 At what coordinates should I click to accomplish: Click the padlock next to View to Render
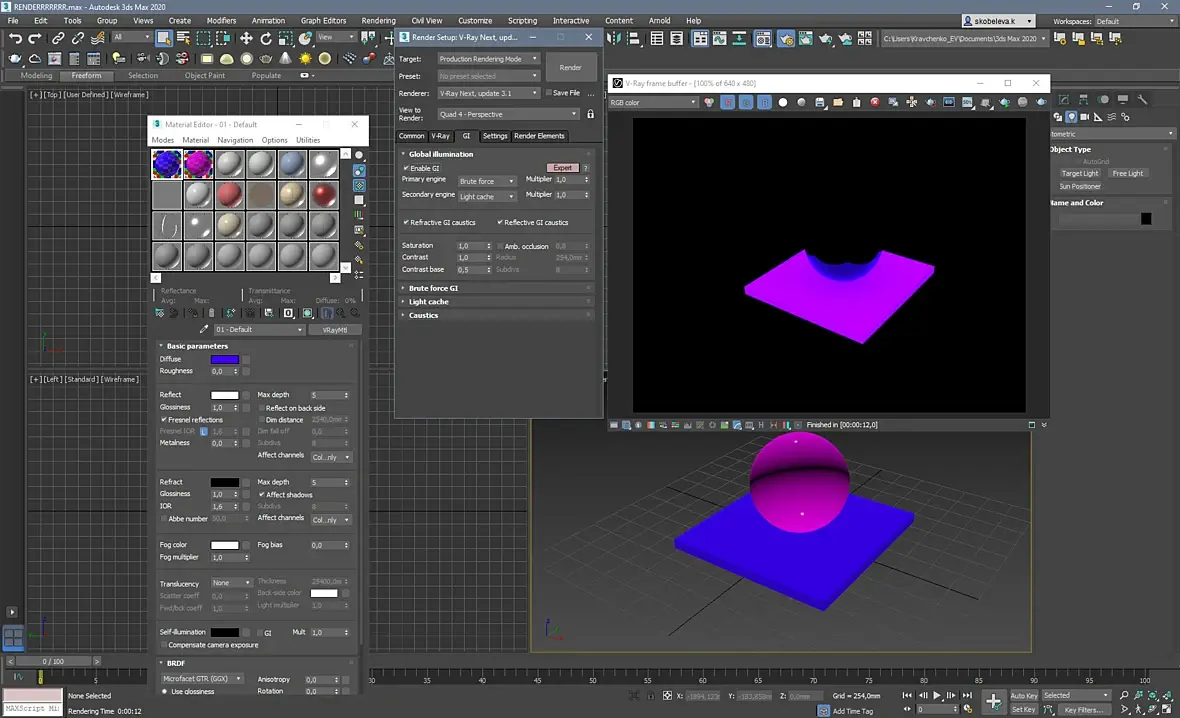[x=590, y=114]
